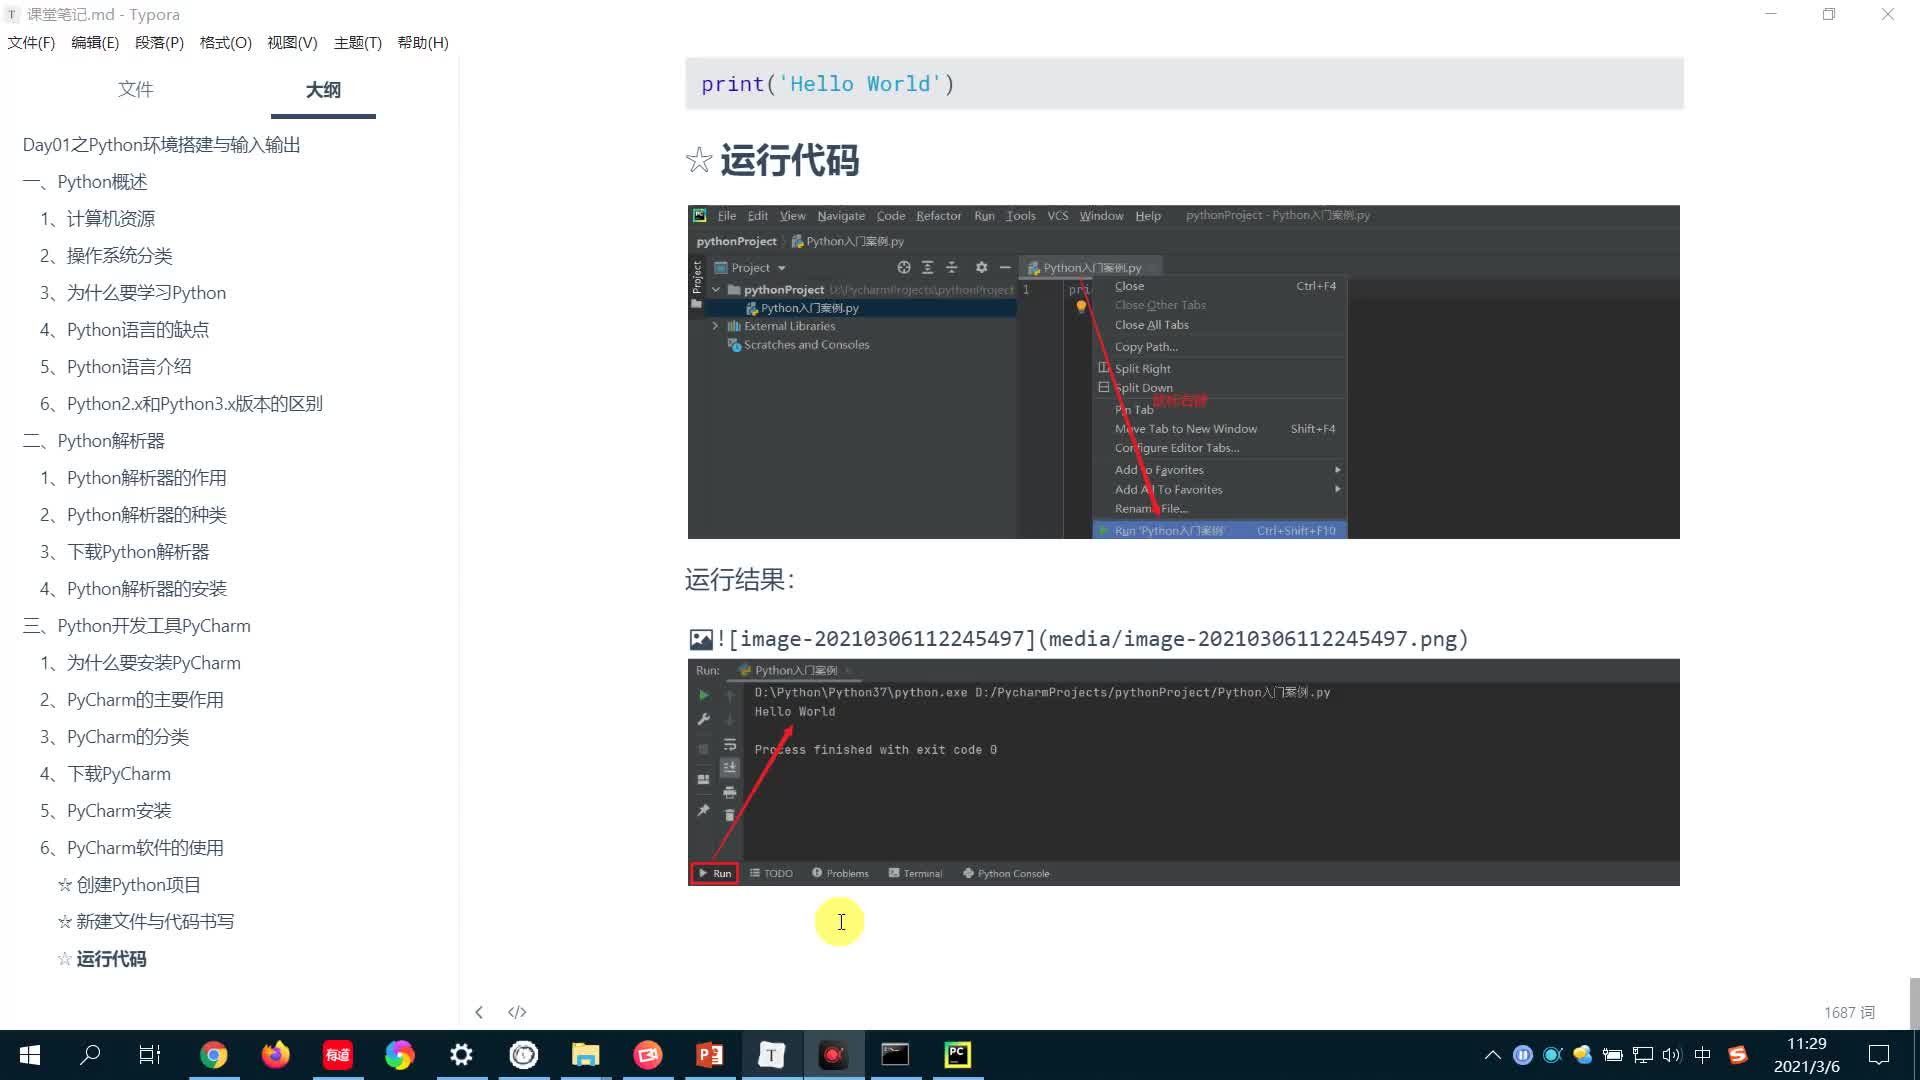The height and width of the screenshot is (1080, 1920).
Task: Click the document vertical scrollbar thumb
Action: [1914, 1002]
